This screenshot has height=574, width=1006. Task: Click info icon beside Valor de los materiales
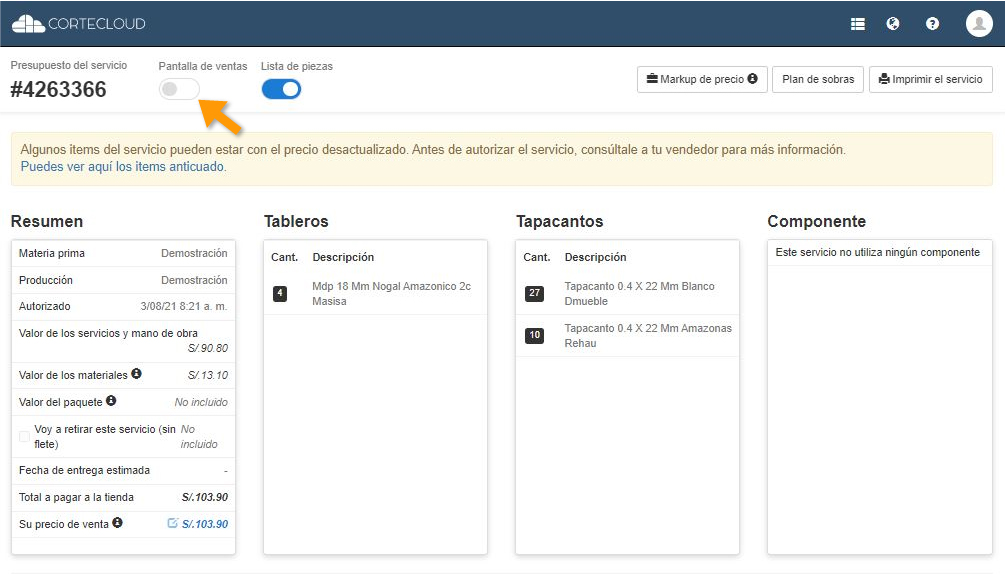click(x=136, y=375)
